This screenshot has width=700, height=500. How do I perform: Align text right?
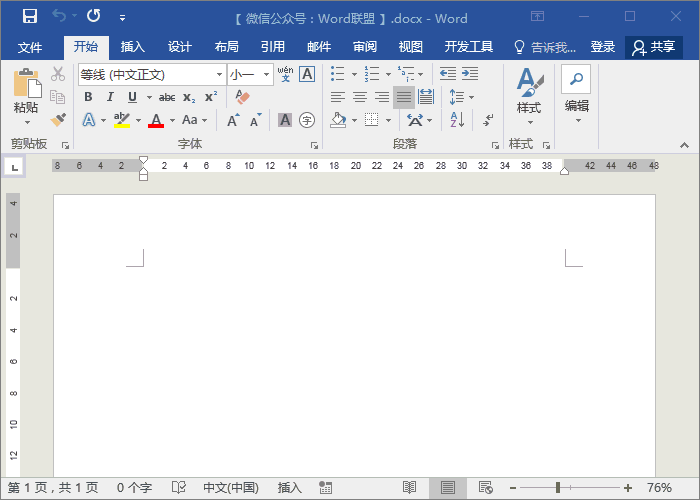pyautogui.click(x=382, y=97)
